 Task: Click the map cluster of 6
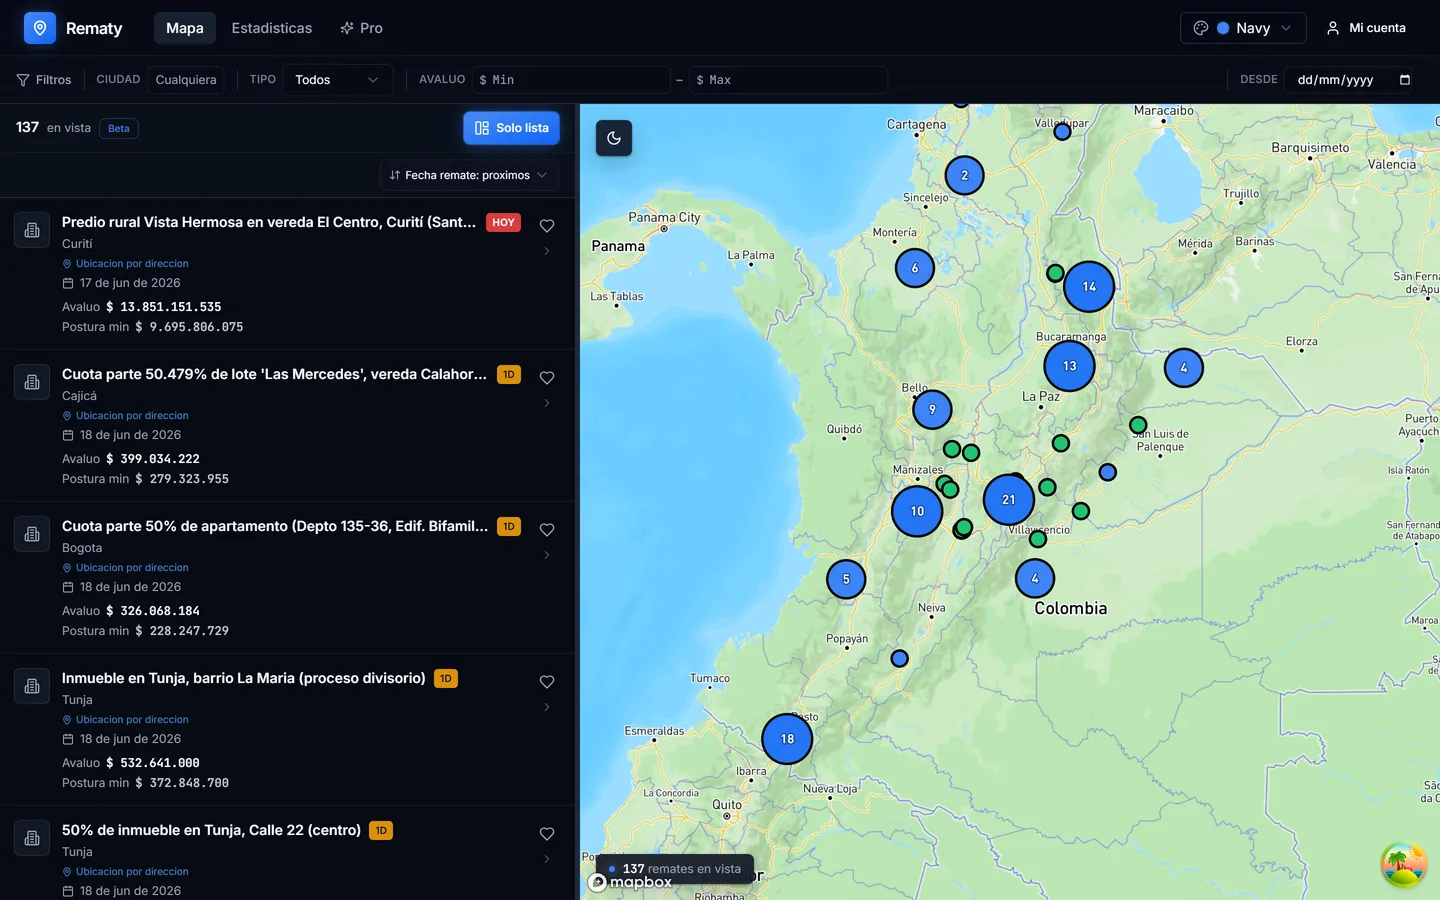coord(915,268)
